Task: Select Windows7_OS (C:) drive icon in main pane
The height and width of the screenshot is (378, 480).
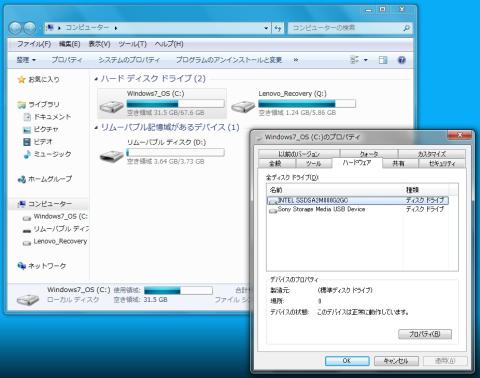Action: [112, 106]
